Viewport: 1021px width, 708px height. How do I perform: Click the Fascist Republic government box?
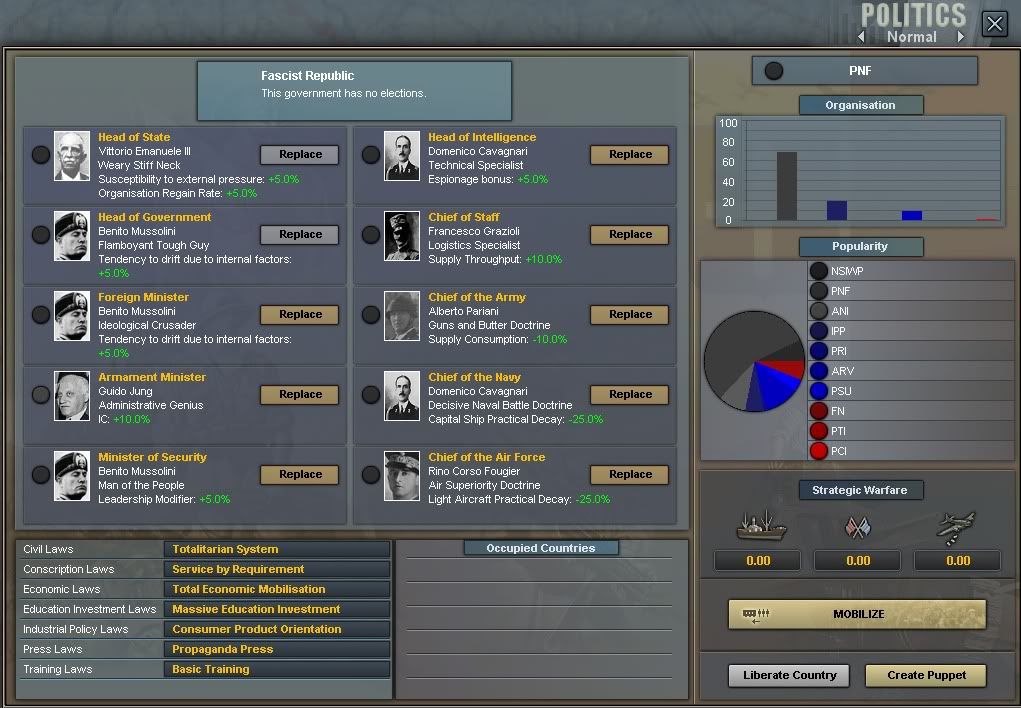click(354, 91)
